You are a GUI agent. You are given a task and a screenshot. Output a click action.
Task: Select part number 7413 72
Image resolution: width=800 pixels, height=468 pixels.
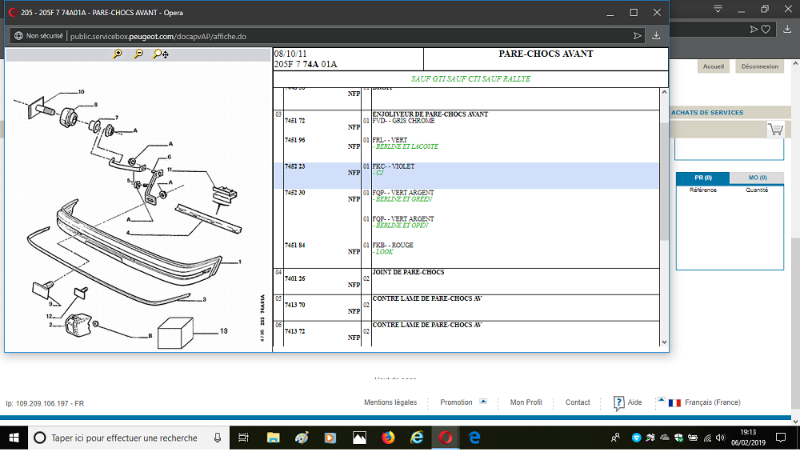tap(295, 332)
